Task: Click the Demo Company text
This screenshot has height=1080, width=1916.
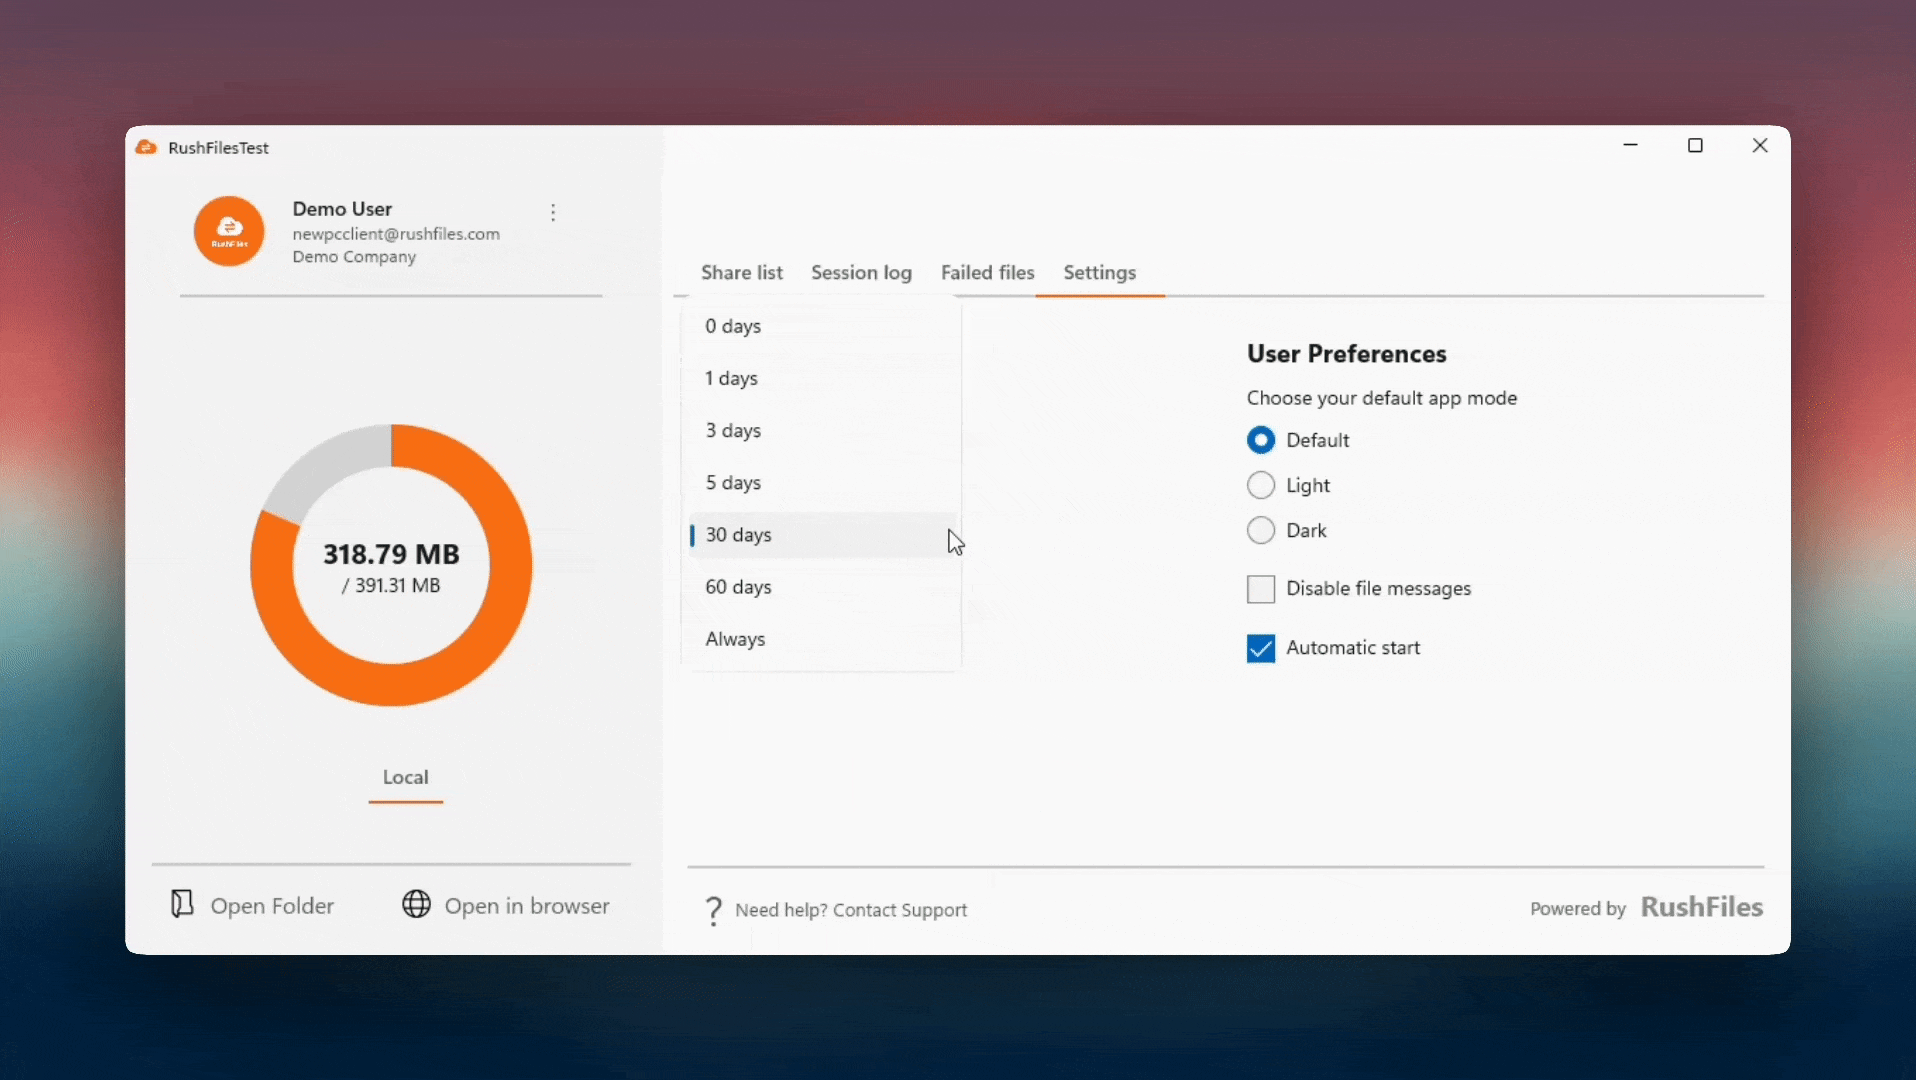Action: pos(354,257)
